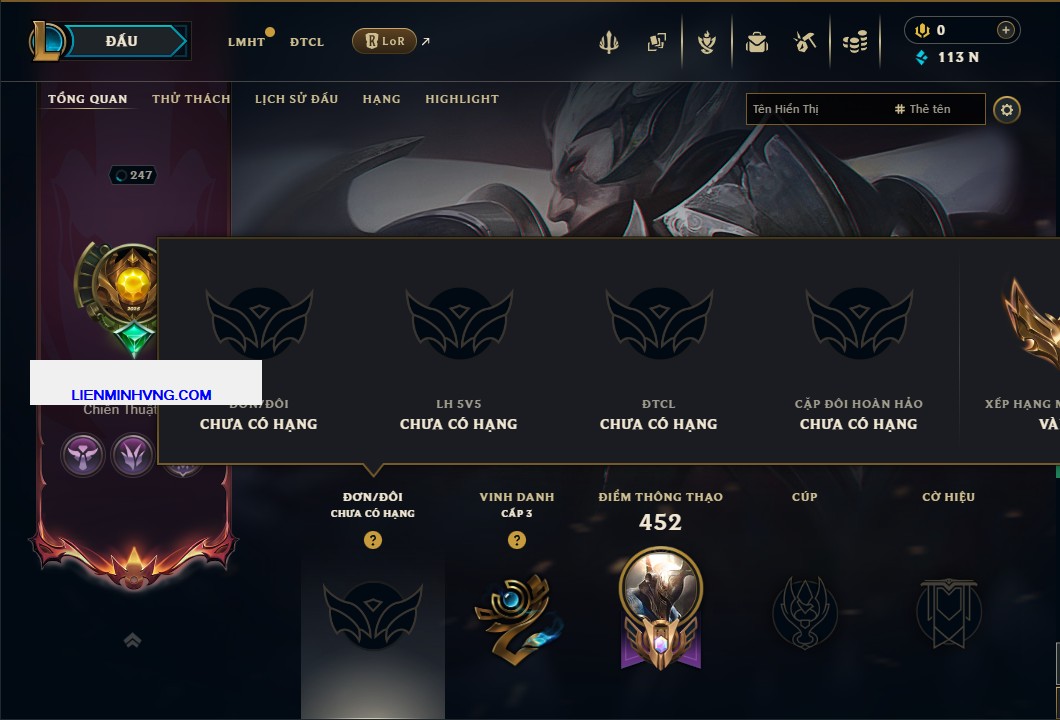Open the Clash trident icon
This screenshot has height=720, width=1060.
click(x=608, y=42)
